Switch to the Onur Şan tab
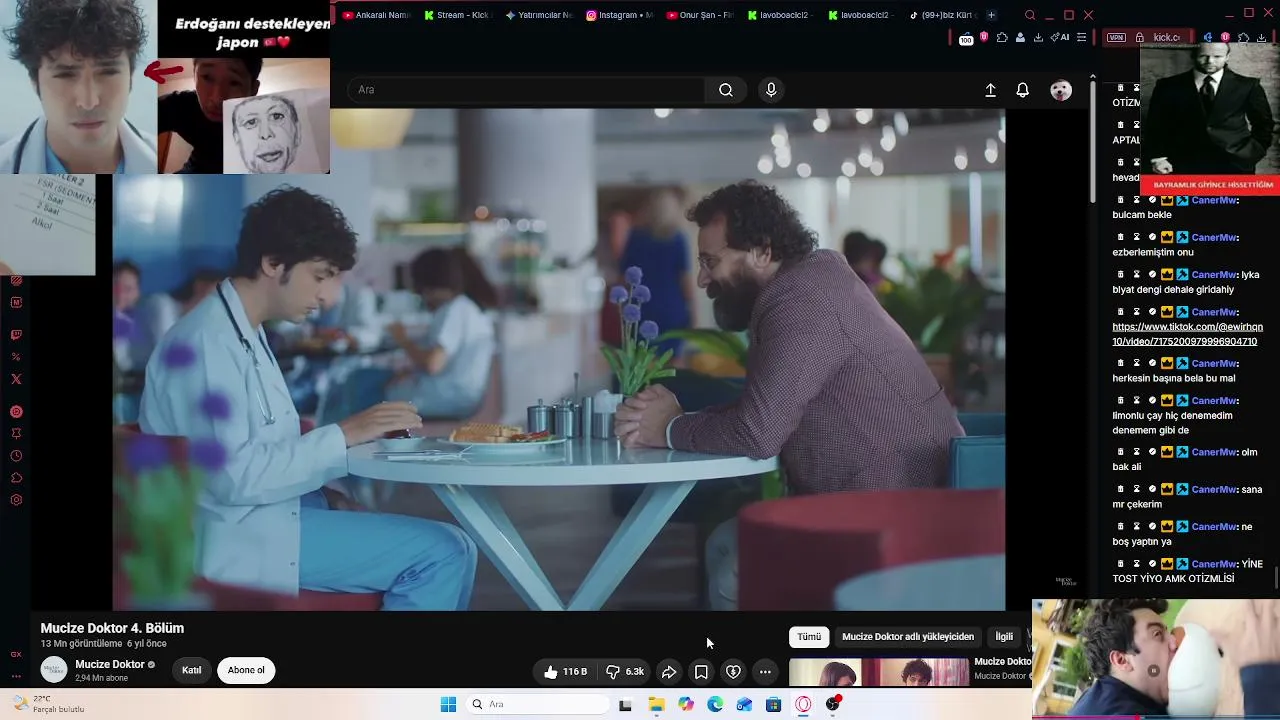 click(700, 15)
